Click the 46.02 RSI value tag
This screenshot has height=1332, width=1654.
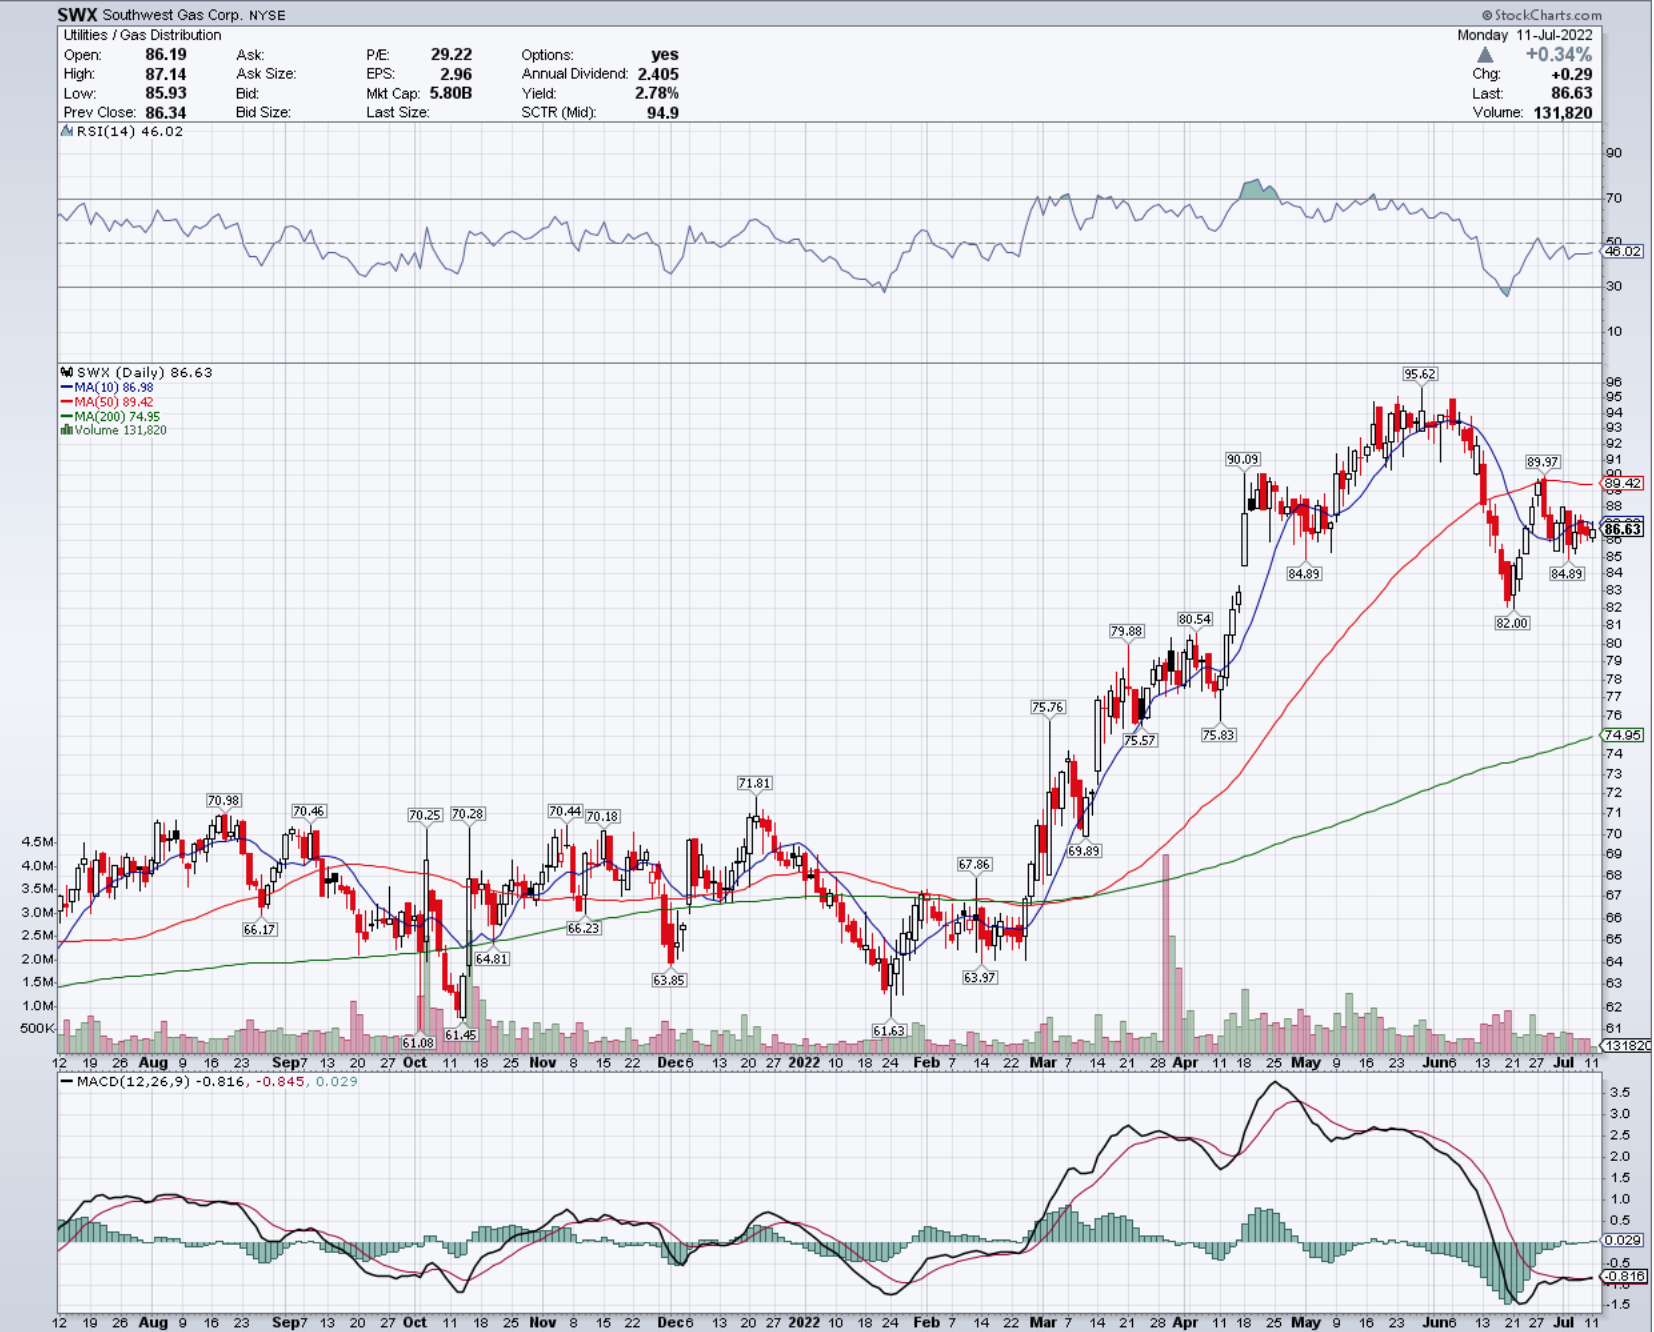1622,251
